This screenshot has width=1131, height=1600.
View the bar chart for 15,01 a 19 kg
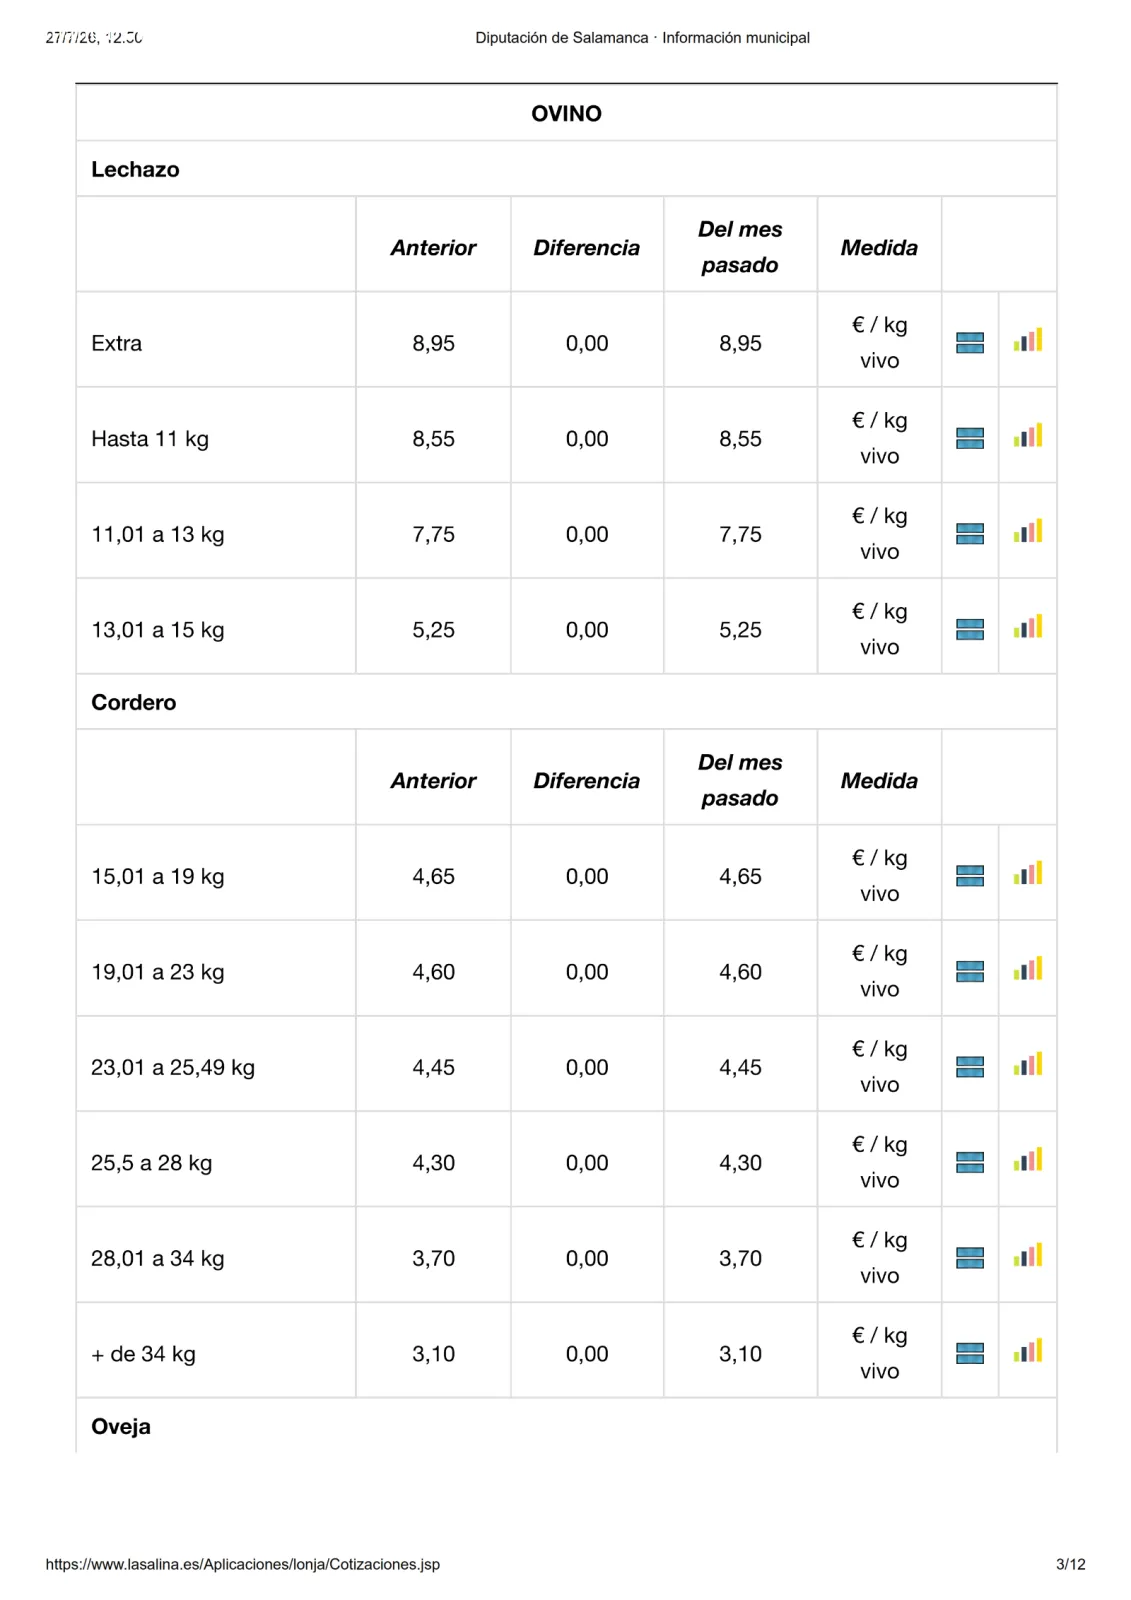pyautogui.click(x=1027, y=873)
